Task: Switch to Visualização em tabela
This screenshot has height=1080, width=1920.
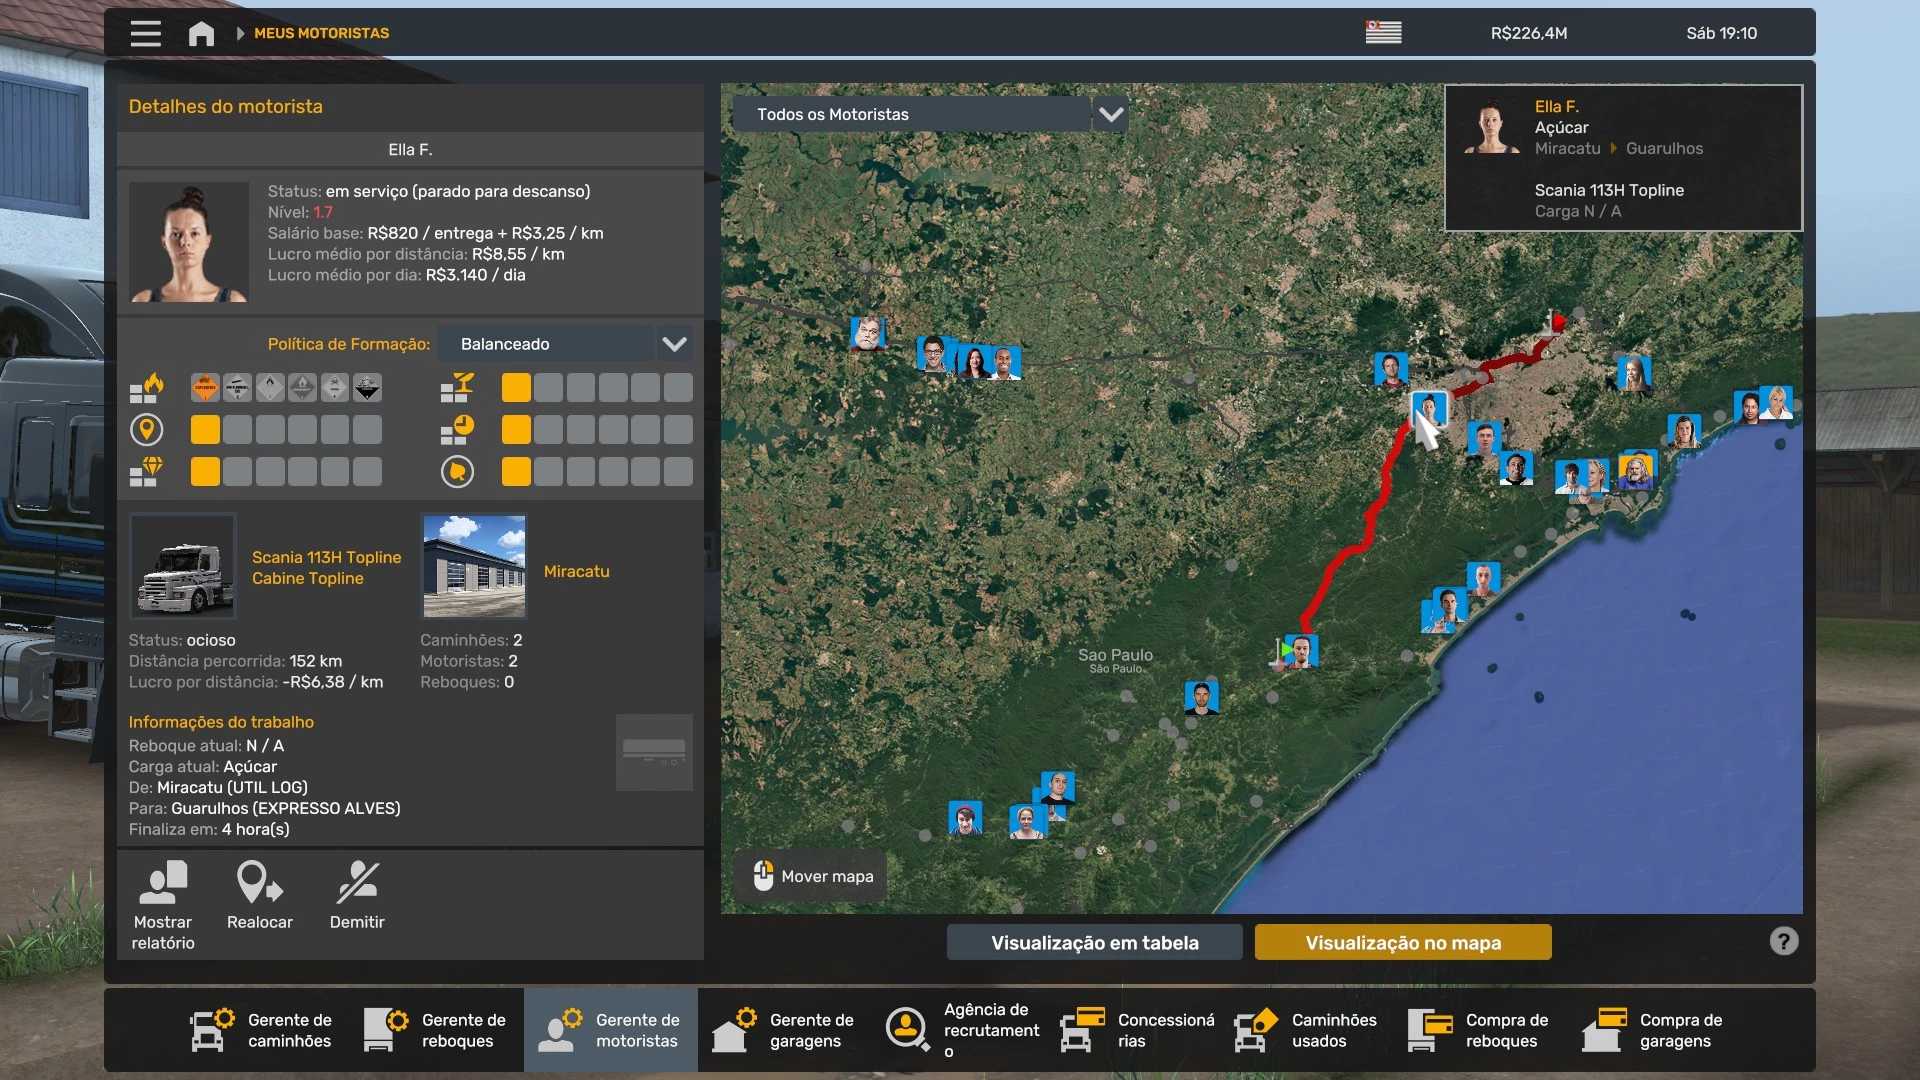Action: pyautogui.click(x=1094, y=942)
